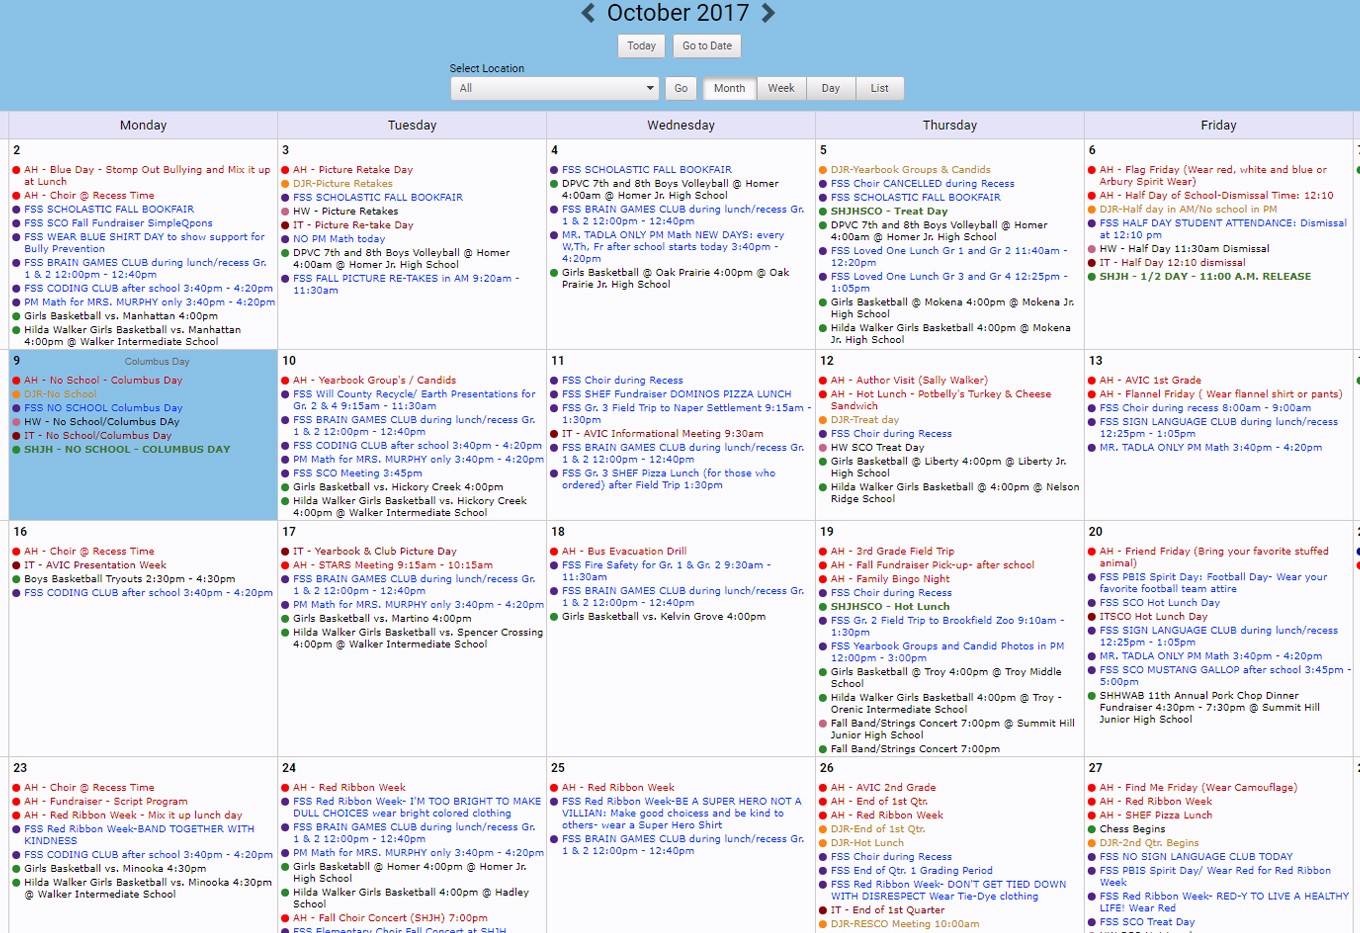Open AH - Picture Retake Day event
Viewport: 1360px width, 933px height.
352,170
